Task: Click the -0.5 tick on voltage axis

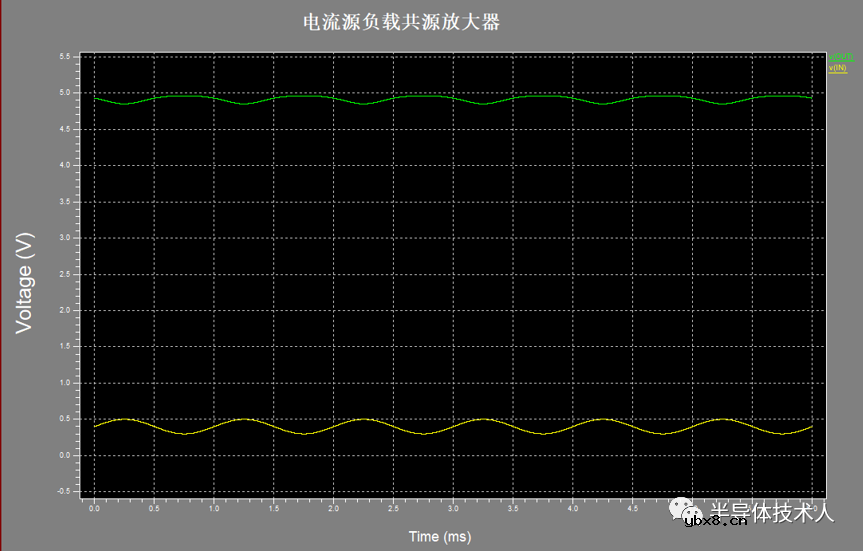Action: coord(63,492)
